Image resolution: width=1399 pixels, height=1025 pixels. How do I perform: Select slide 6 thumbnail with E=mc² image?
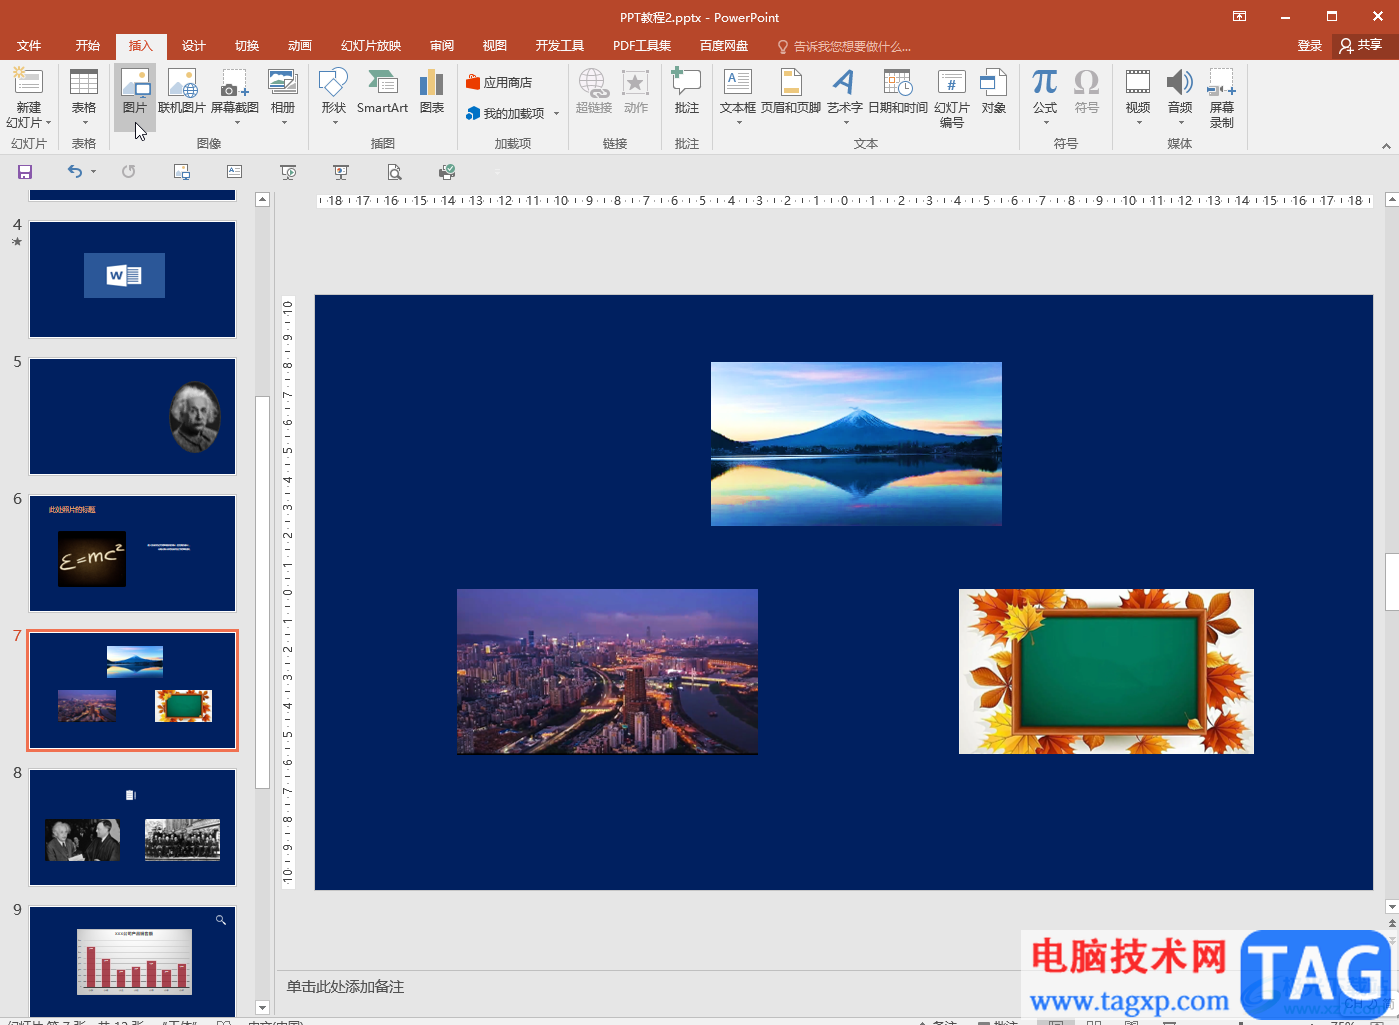coord(132,553)
